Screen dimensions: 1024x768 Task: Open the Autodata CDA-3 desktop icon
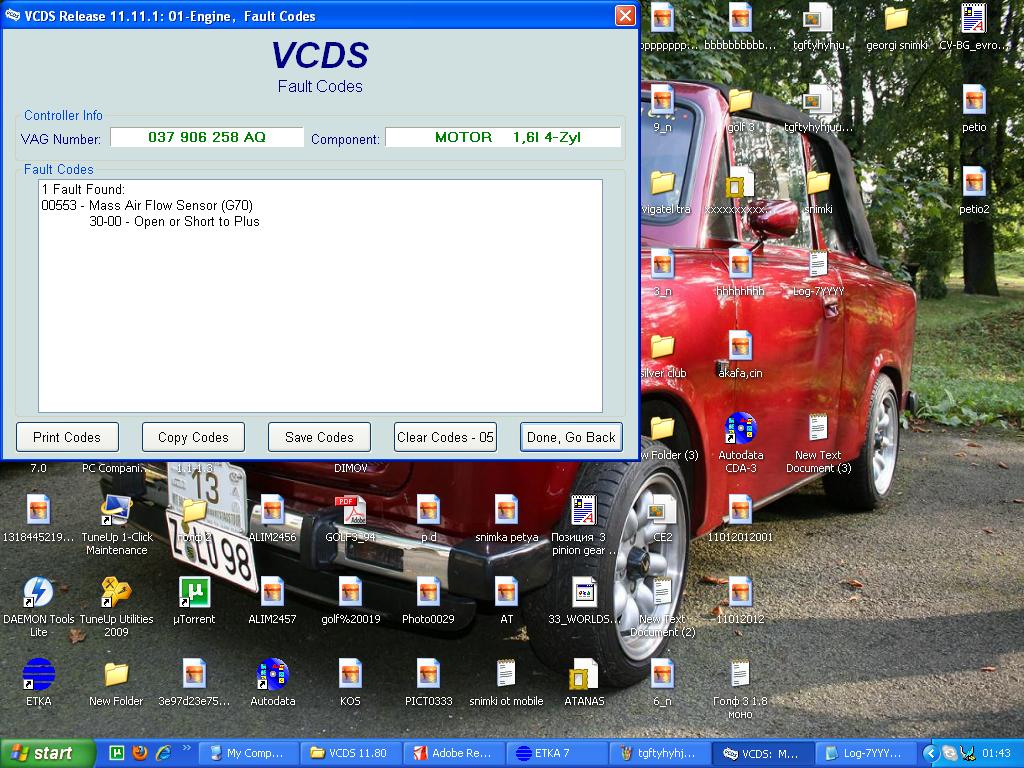[740, 429]
